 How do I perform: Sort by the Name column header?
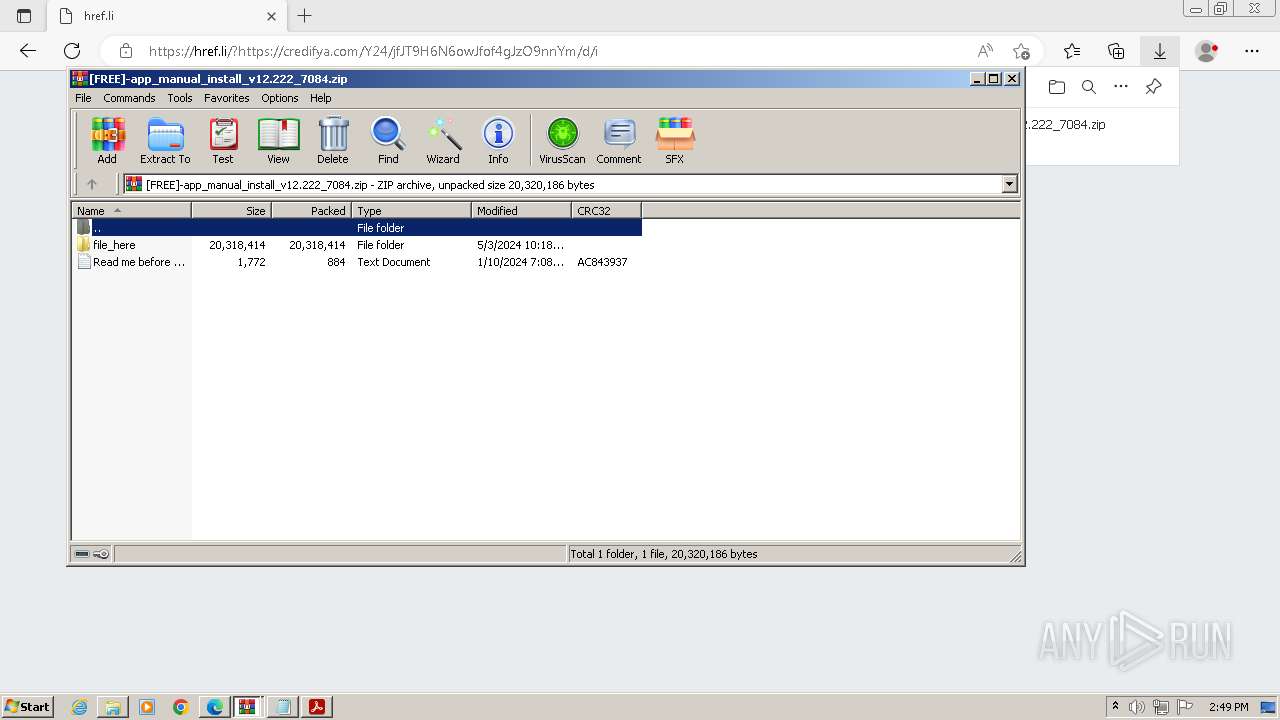point(131,210)
